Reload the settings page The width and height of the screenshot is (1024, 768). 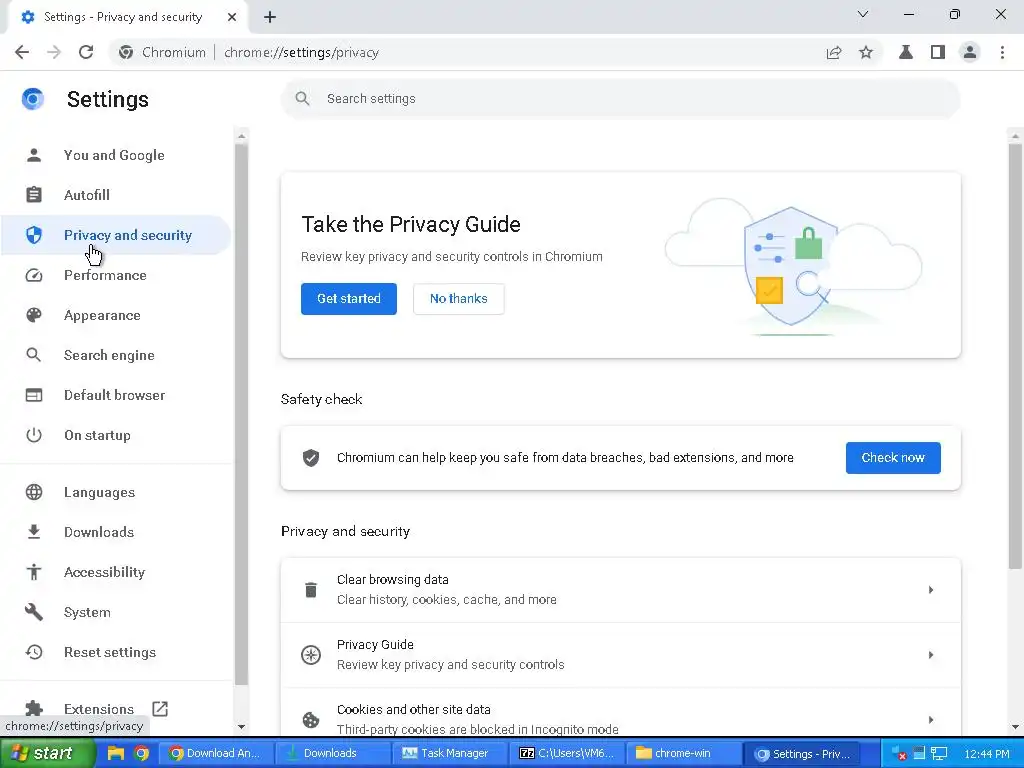point(86,52)
